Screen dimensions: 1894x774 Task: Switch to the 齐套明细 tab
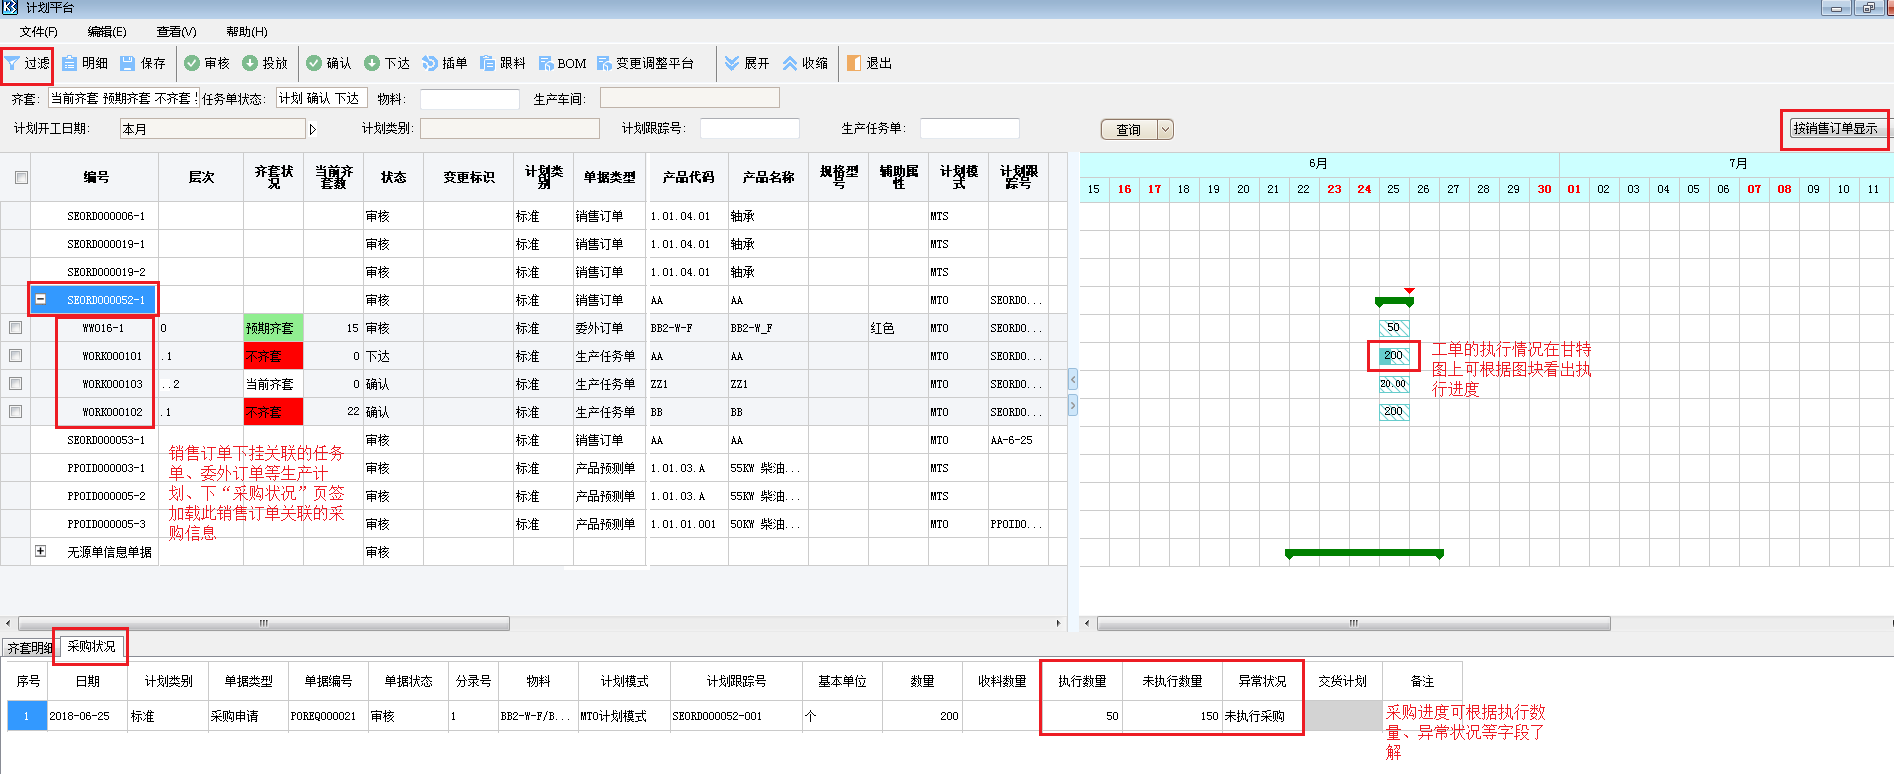click(x=29, y=648)
